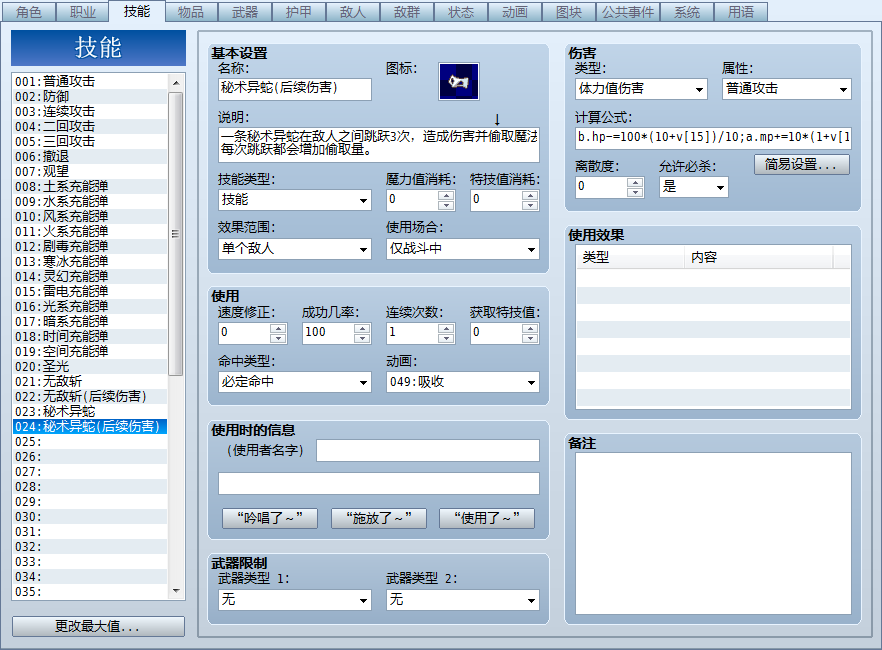Switch to the 公共事件 tab

[628, 12]
